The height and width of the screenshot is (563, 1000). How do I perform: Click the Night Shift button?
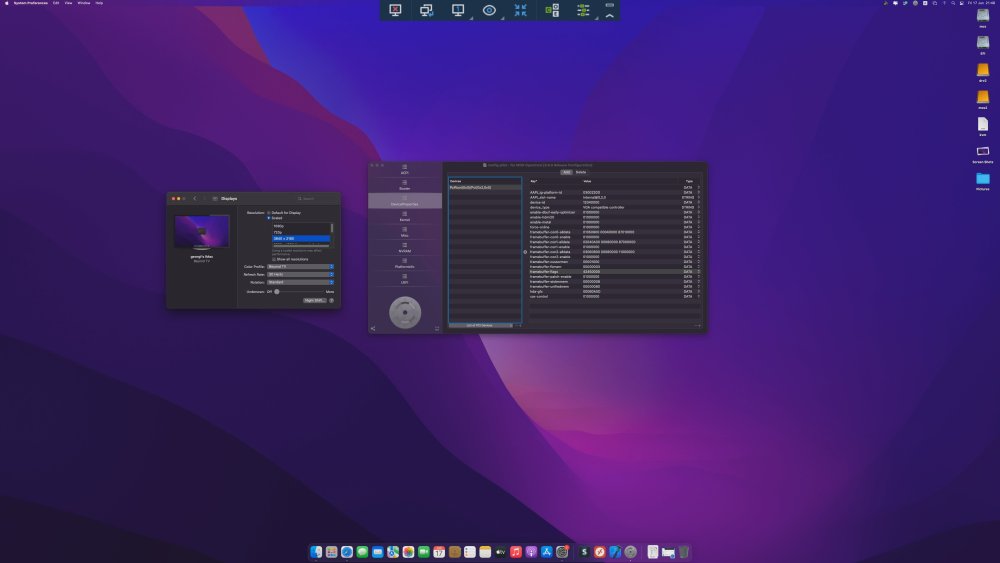pyautogui.click(x=314, y=300)
